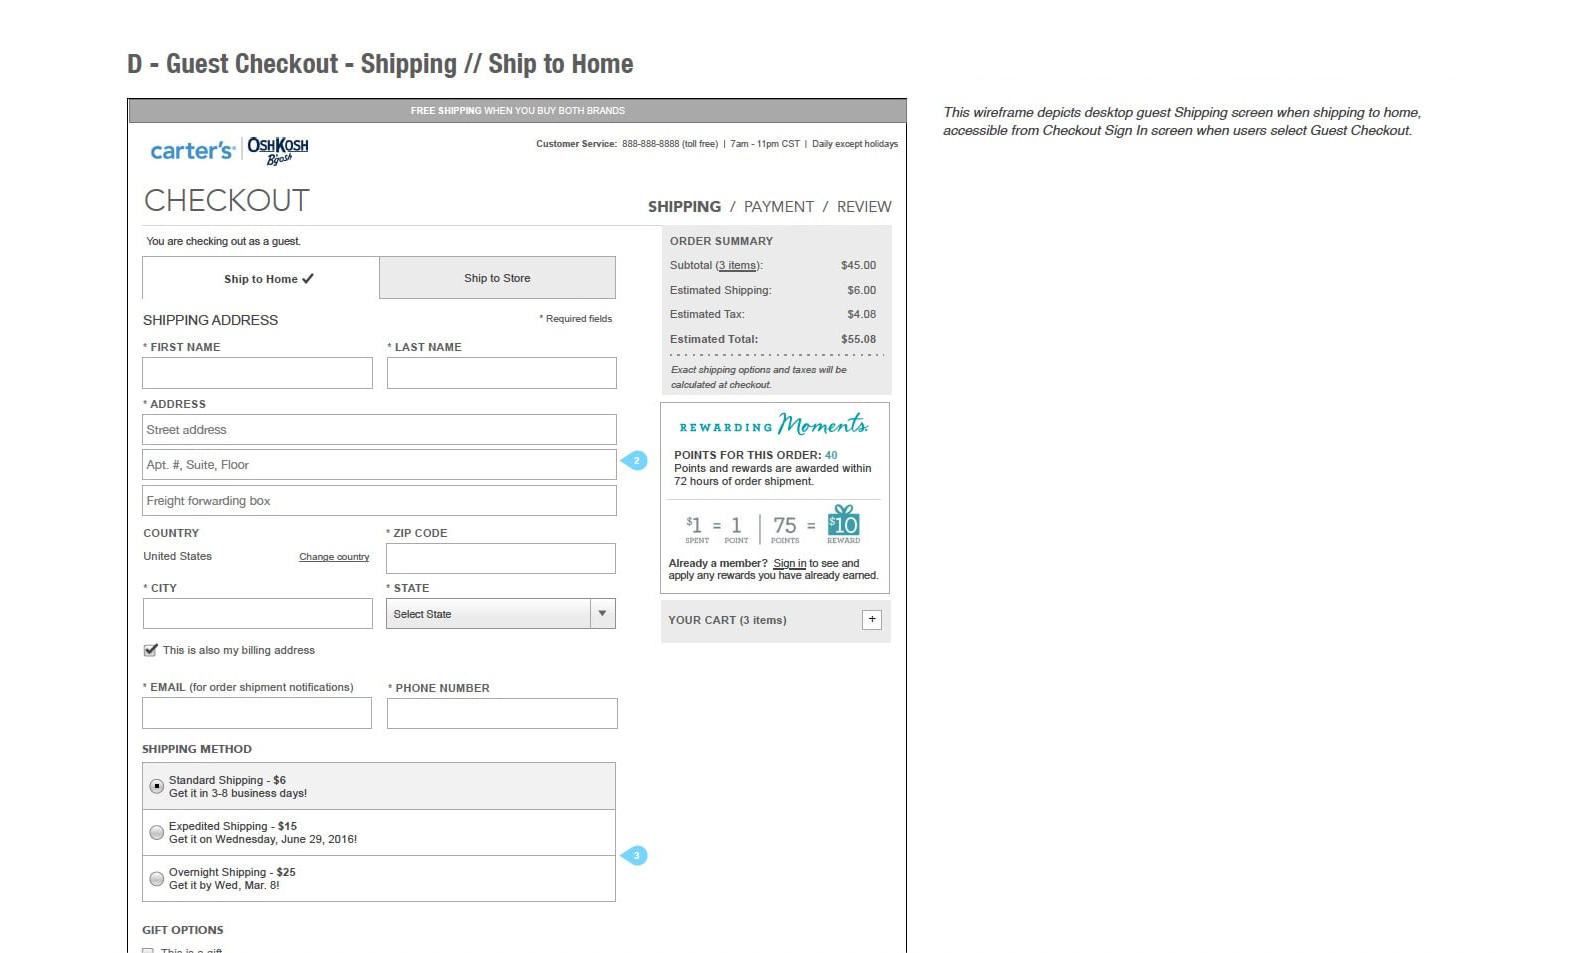Select the Ship to Home tab
The height and width of the screenshot is (953, 1594).
261,279
